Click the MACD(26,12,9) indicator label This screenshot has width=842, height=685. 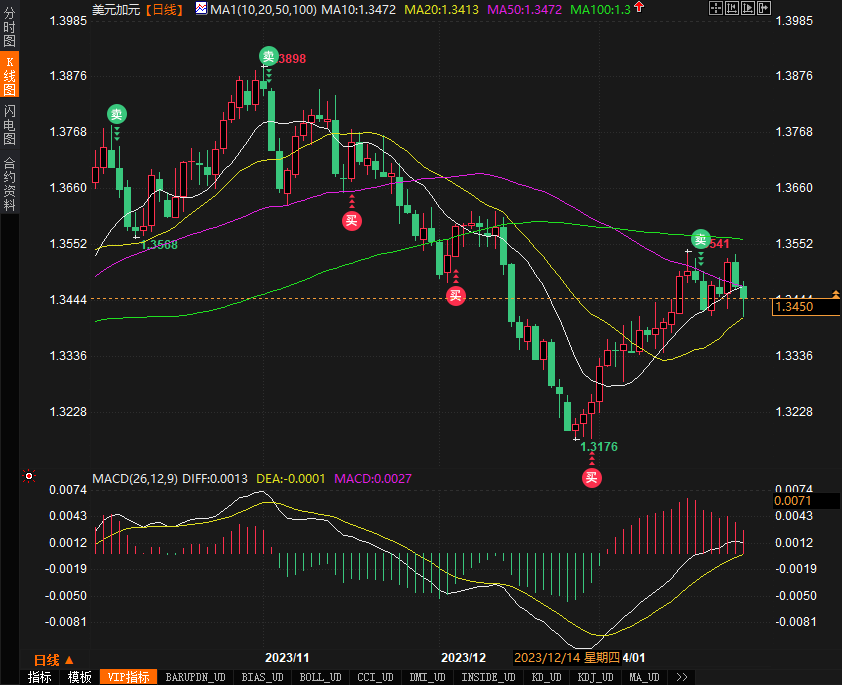[x=134, y=479]
